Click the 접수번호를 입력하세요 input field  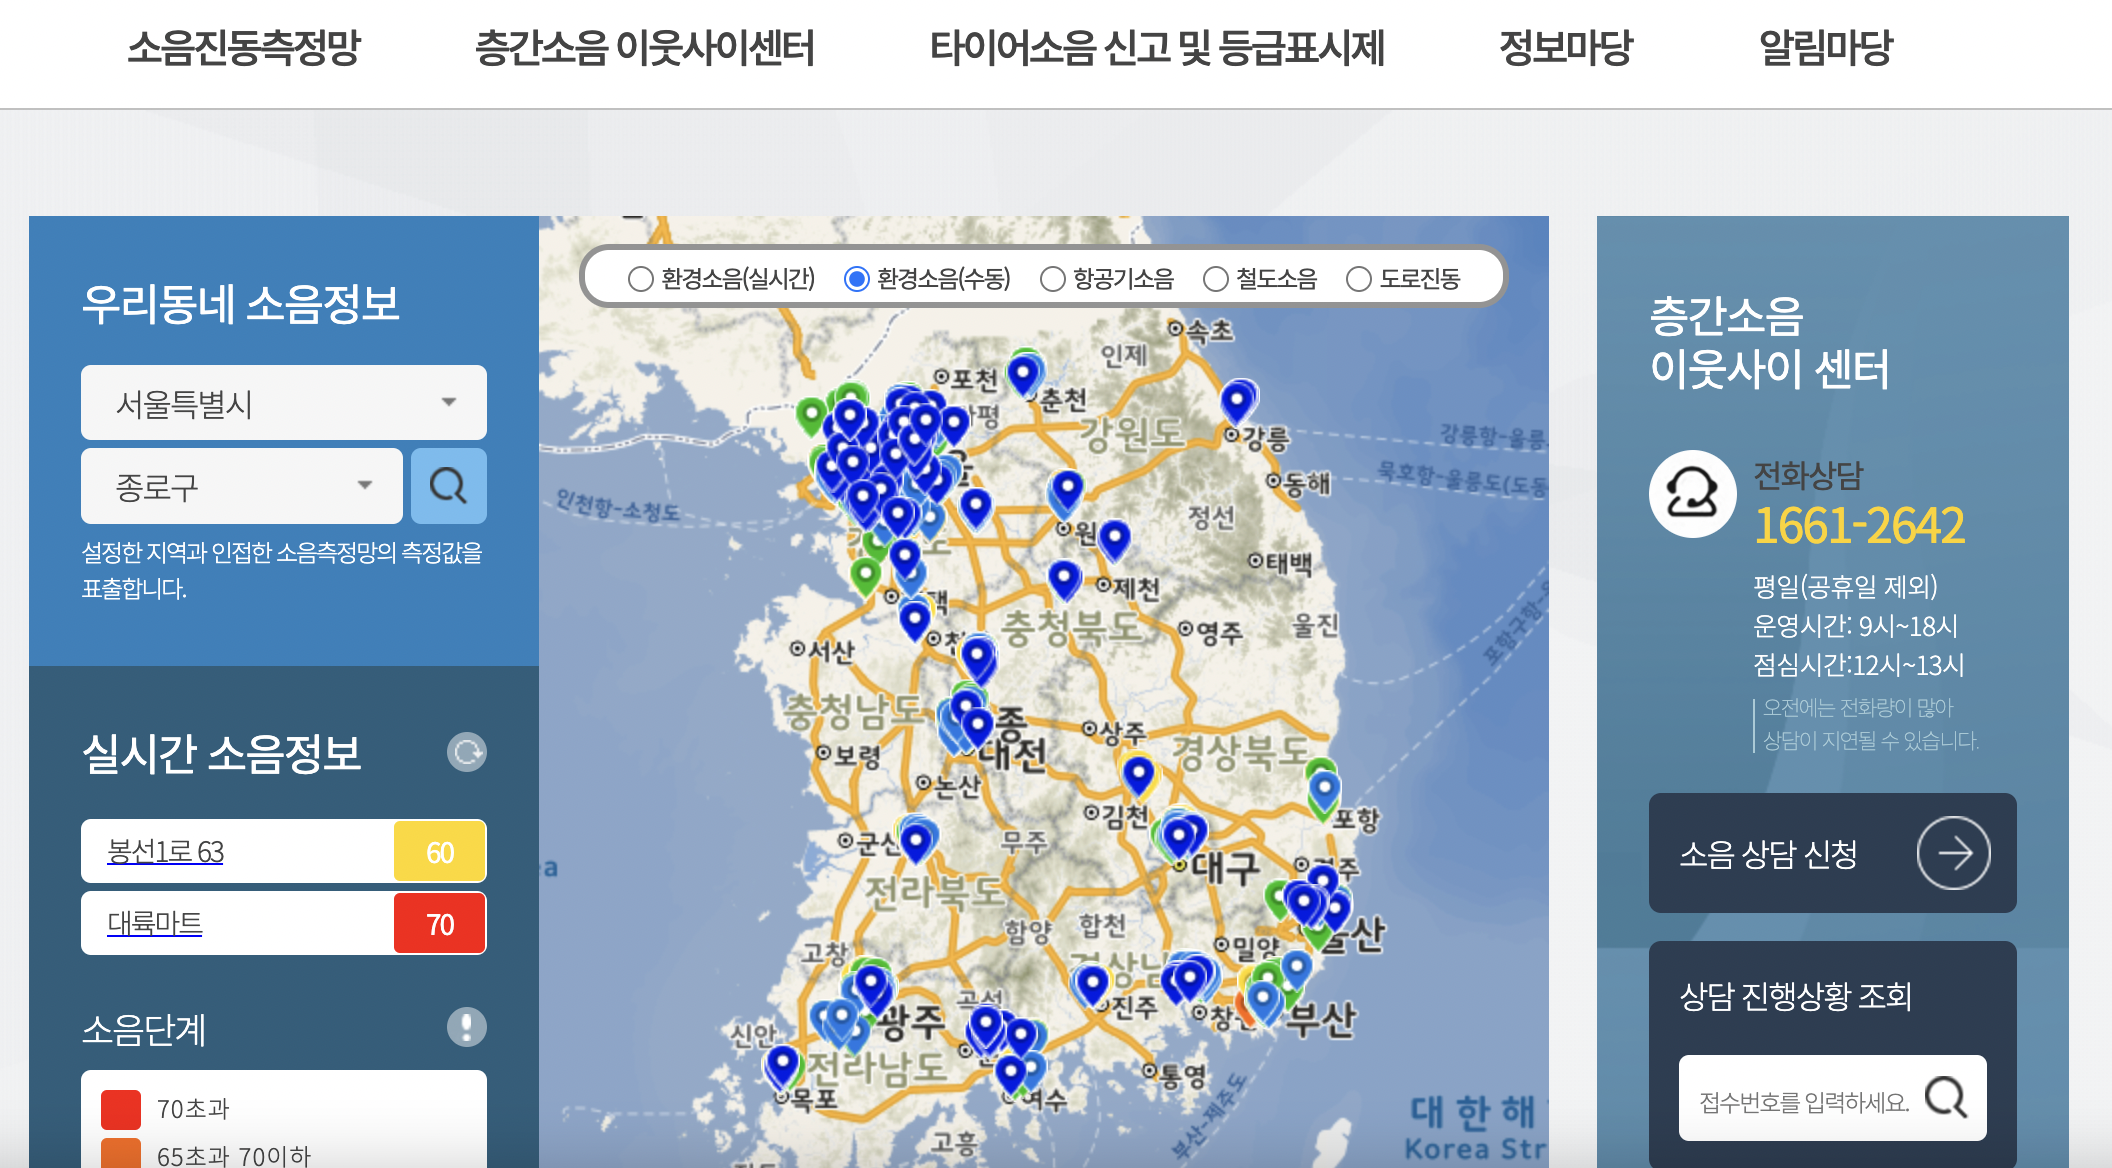(1802, 1101)
